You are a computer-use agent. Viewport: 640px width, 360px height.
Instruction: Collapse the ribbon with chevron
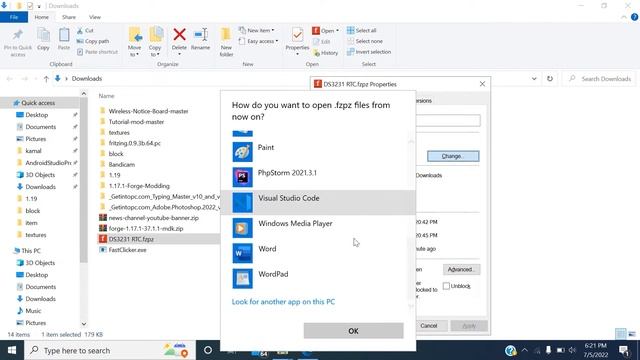pos(624,17)
